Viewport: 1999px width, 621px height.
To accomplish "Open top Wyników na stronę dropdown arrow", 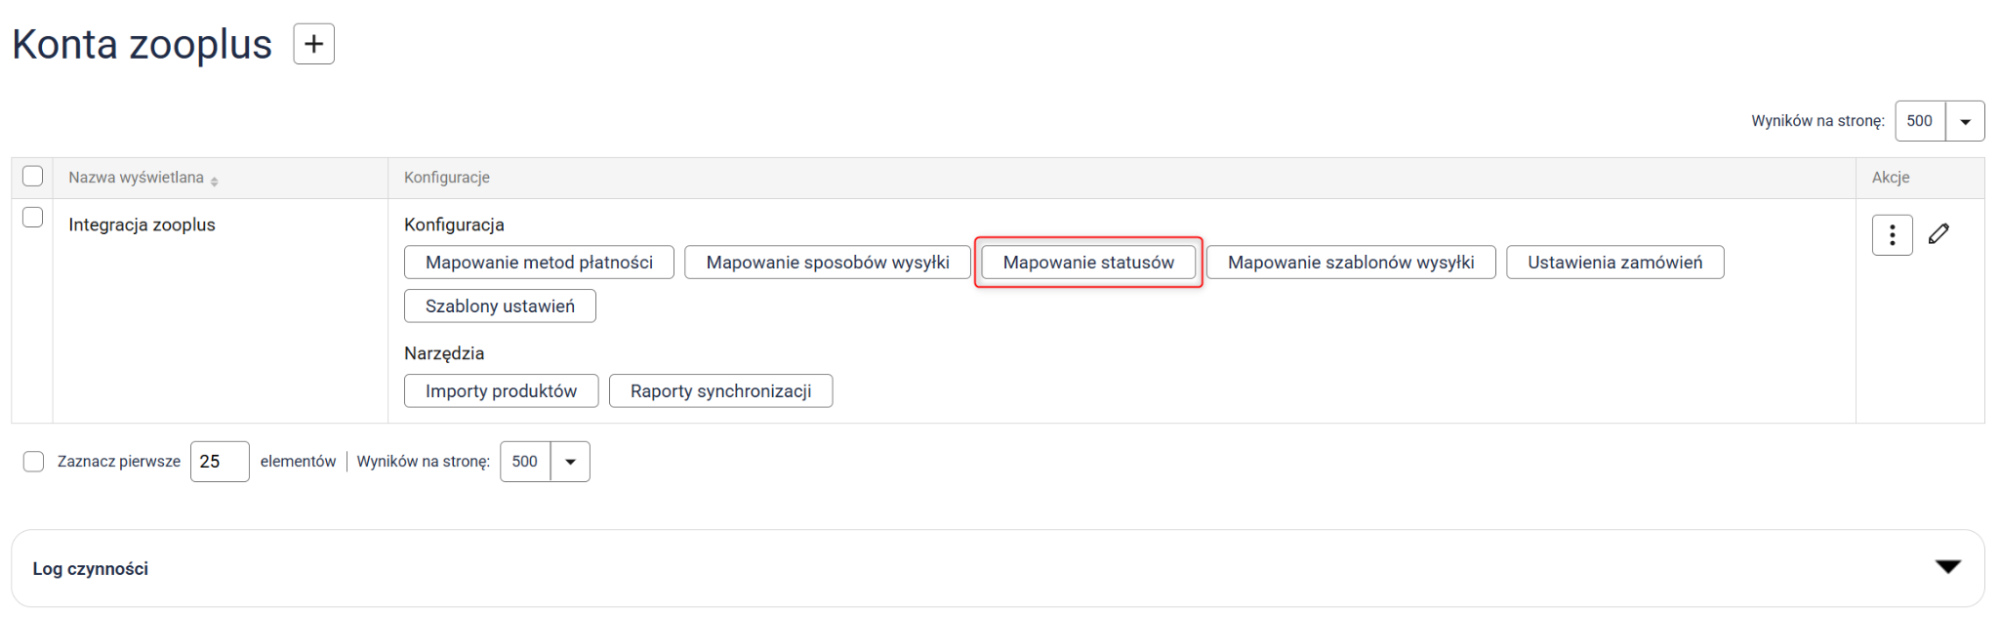I will (x=1964, y=121).
